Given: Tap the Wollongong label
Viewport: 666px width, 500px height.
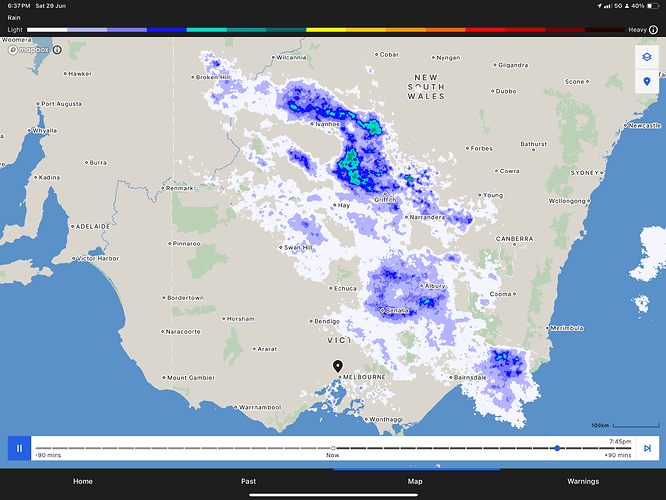Looking at the screenshot, I should pyautogui.click(x=567, y=201).
